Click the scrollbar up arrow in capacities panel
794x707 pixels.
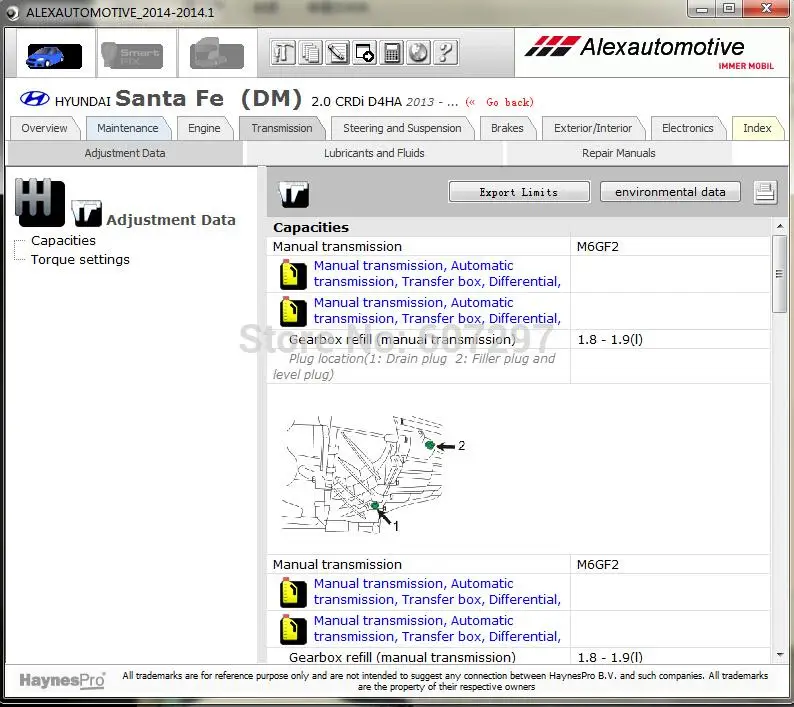[779, 226]
